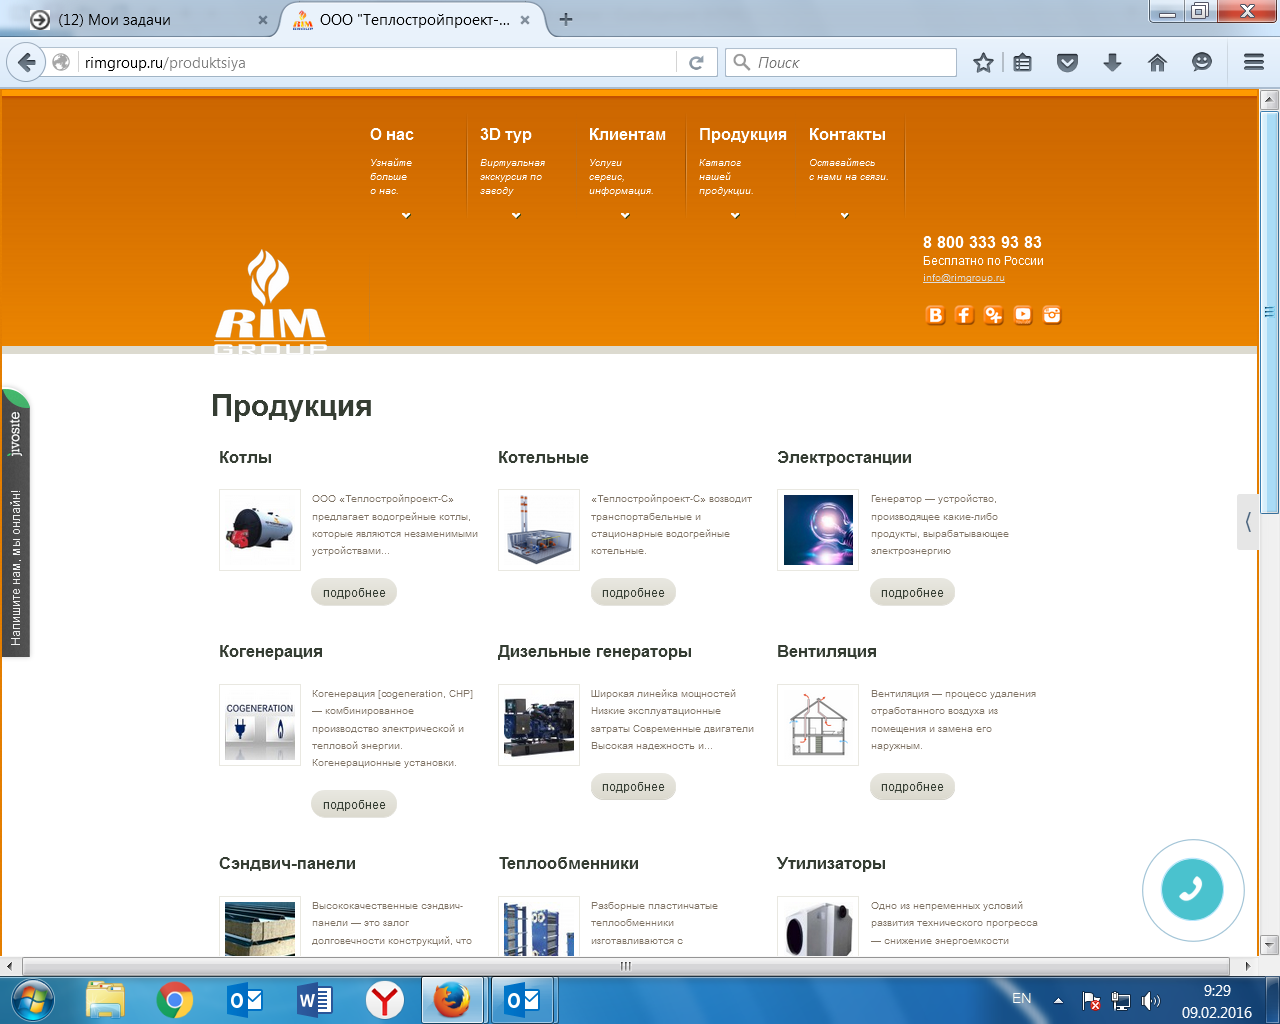Click the phone number 8 800 333 93 83
Screen dimensions: 1280x1024
pyautogui.click(x=982, y=242)
